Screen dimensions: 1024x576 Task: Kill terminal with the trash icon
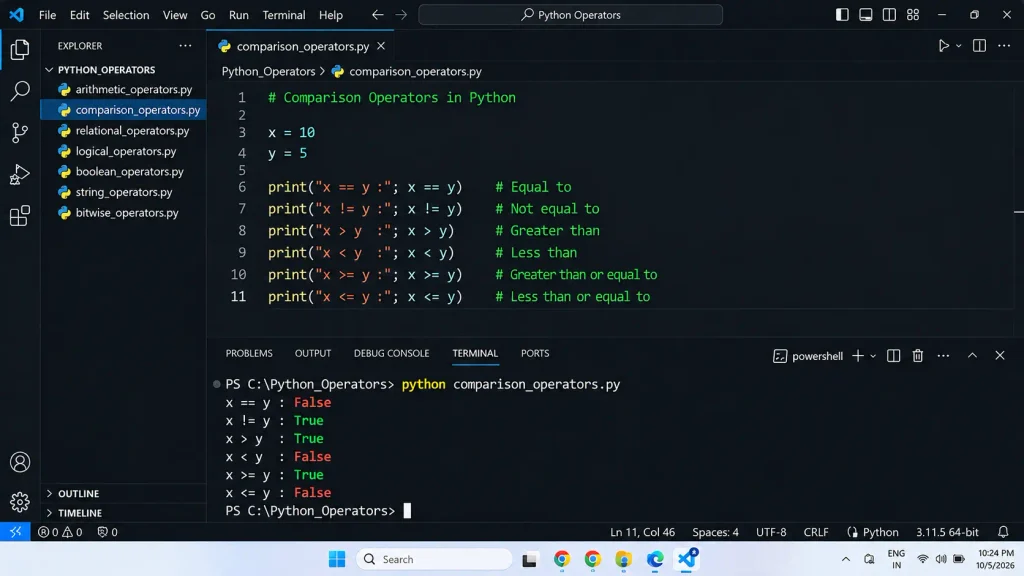point(918,356)
